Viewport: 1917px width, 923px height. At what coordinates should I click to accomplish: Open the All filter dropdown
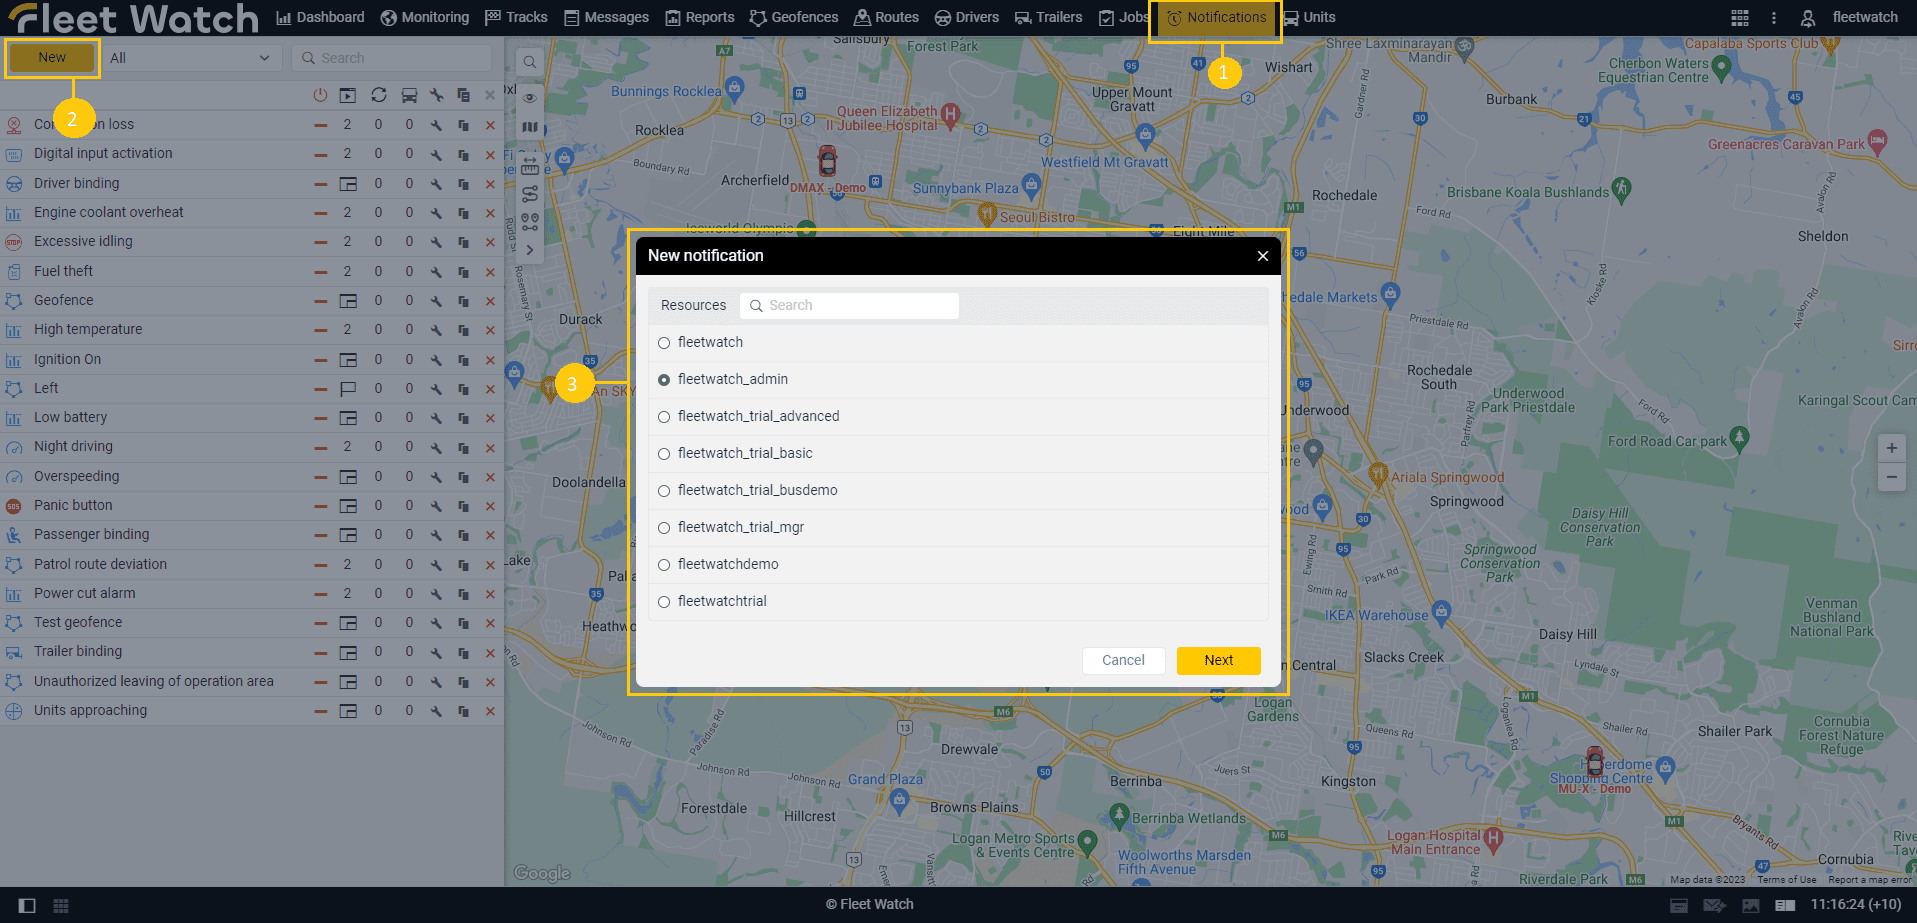(190, 58)
